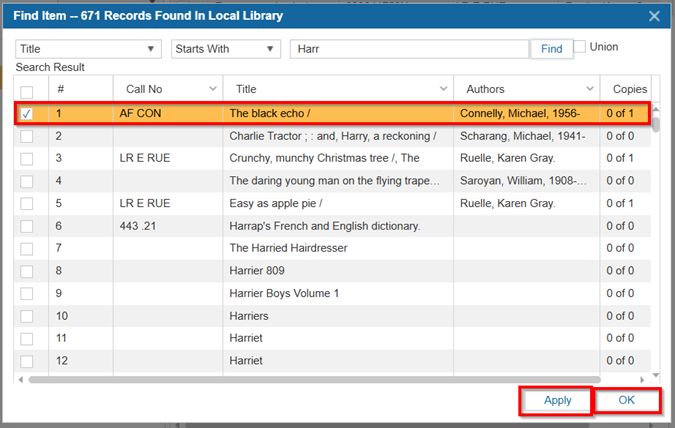The image size is (675, 428).
Task: Click the horizontal scrollbar right arrow
Action: (642, 380)
